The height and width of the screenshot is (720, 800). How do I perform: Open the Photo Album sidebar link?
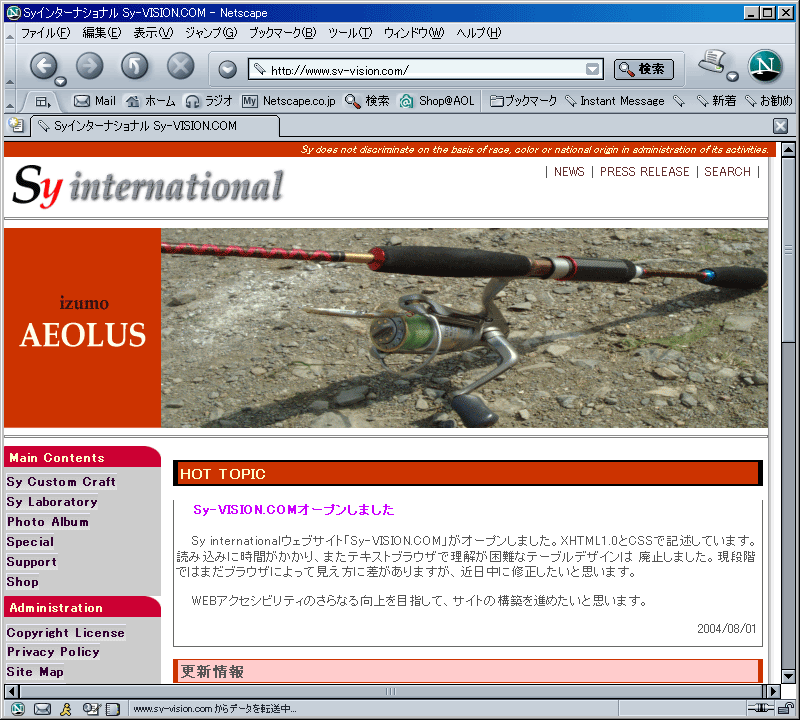(48, 522)
